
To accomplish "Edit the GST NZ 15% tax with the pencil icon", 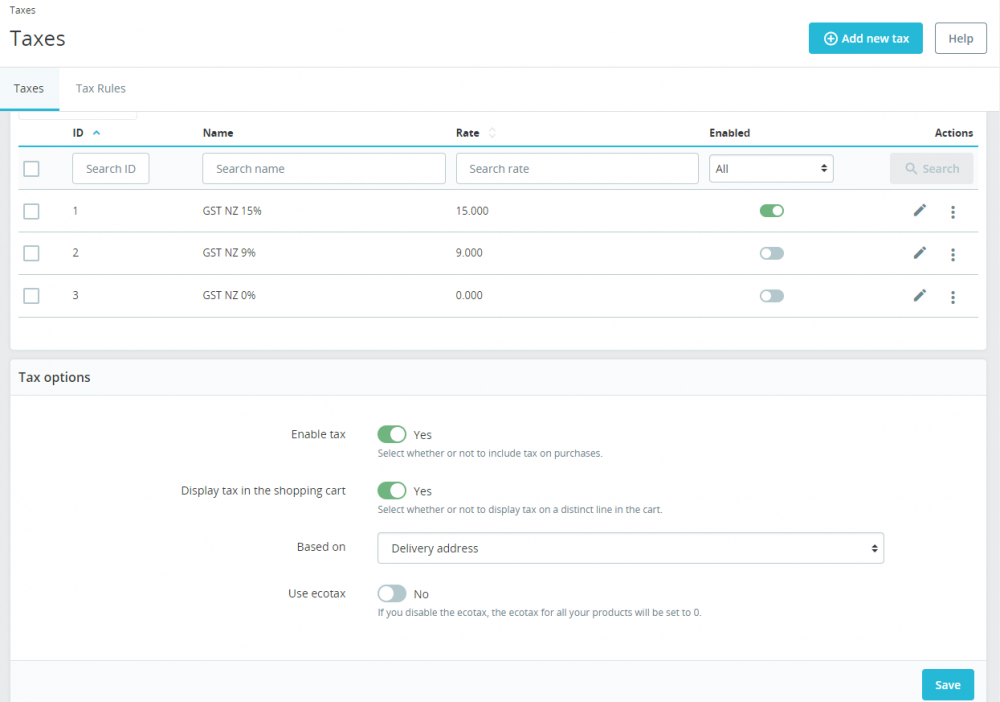I will click(919, 210).
